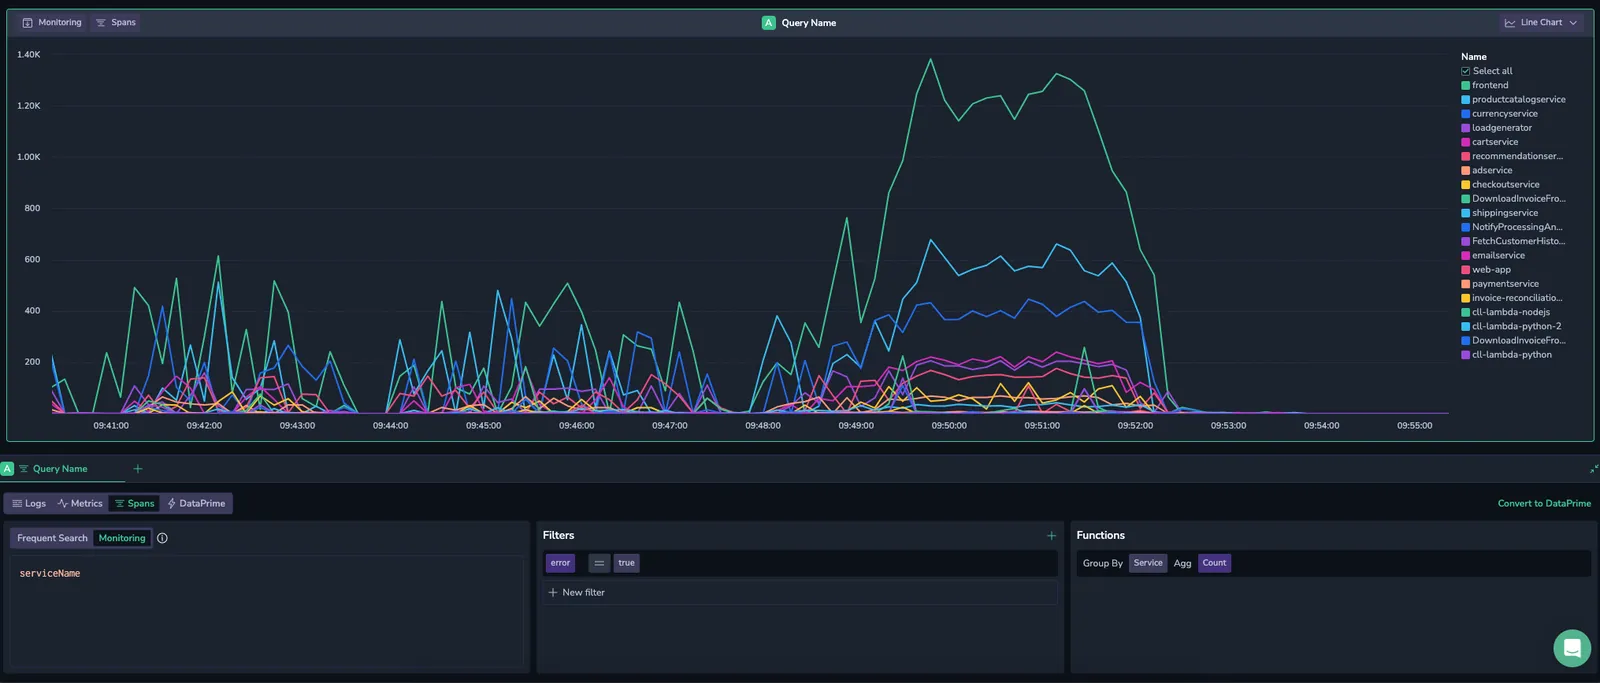Click the serviceName query input field
This screenshot has height=683, width=1600.
266,610
